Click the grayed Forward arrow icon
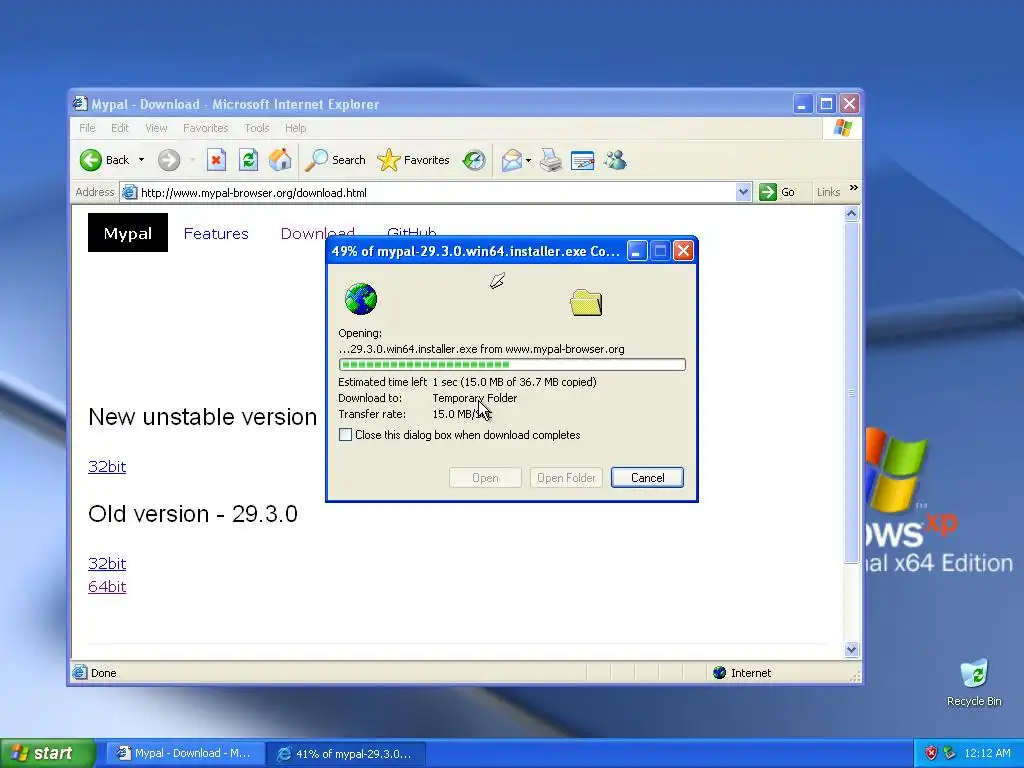Screen dimensions: 1024x768 click(169, 160)
